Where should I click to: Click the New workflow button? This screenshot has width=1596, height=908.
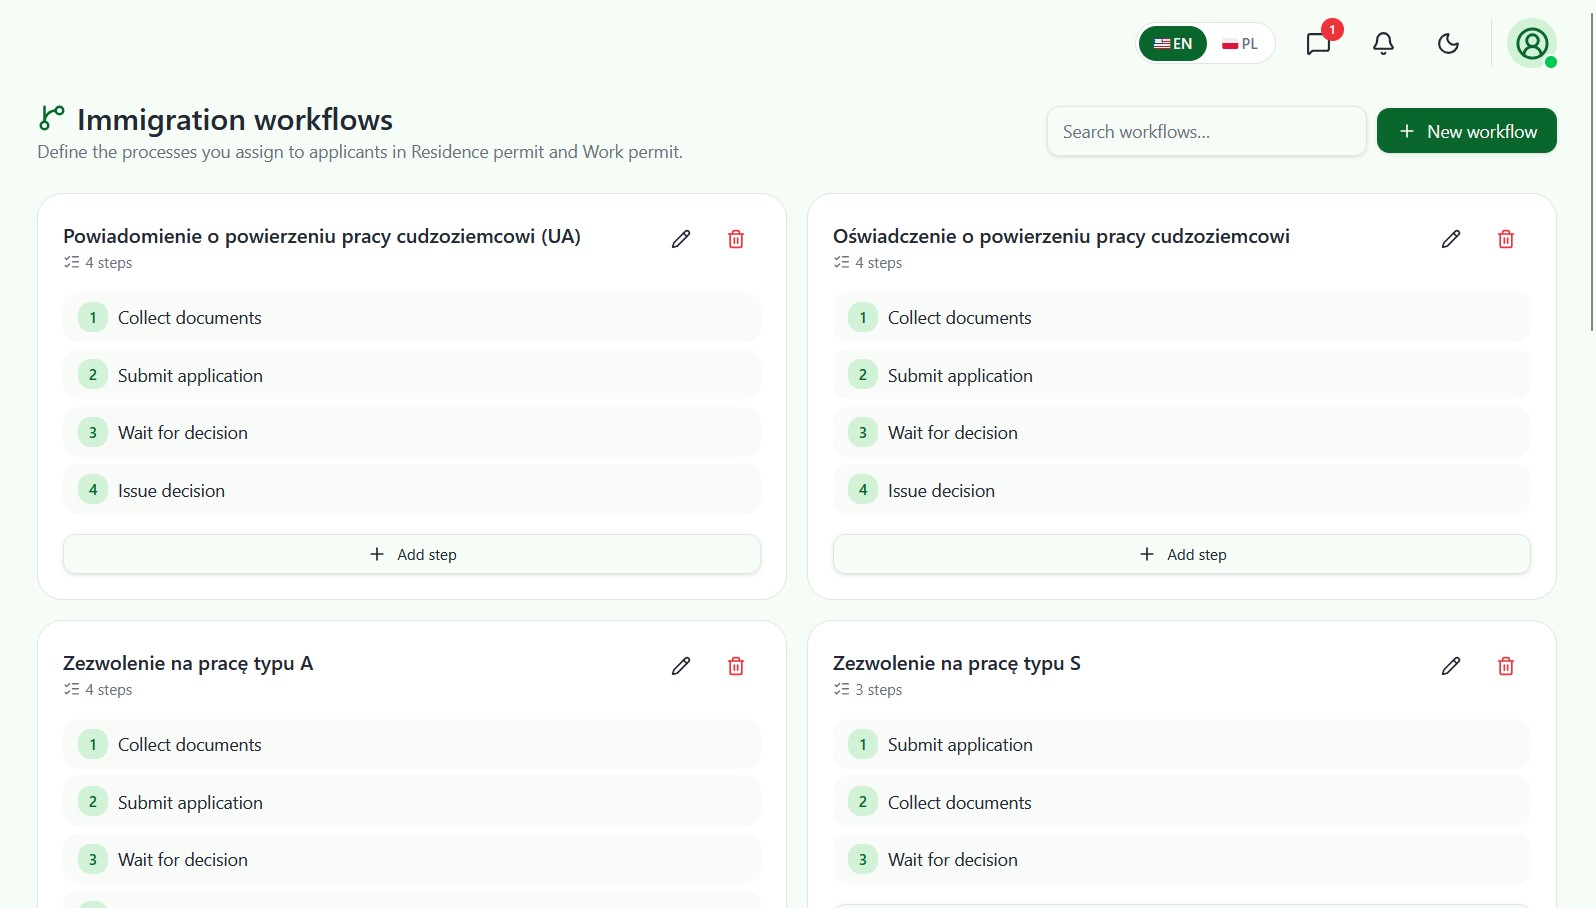tap(1466, 131)
